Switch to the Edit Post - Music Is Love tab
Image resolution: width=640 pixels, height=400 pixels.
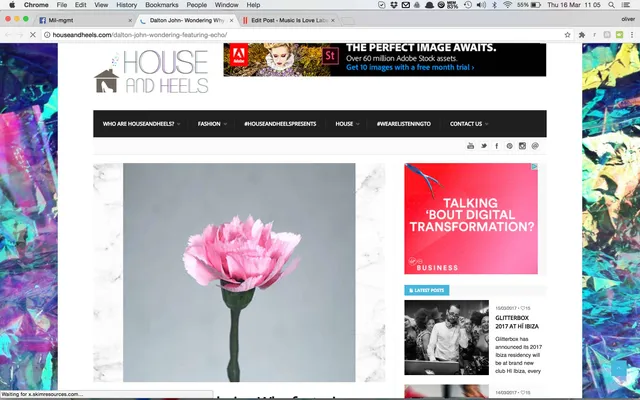tap(289, 20)
